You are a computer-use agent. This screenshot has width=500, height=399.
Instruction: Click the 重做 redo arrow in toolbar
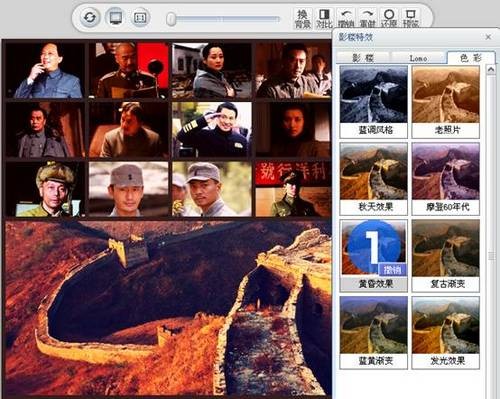(x=368, y=19)
